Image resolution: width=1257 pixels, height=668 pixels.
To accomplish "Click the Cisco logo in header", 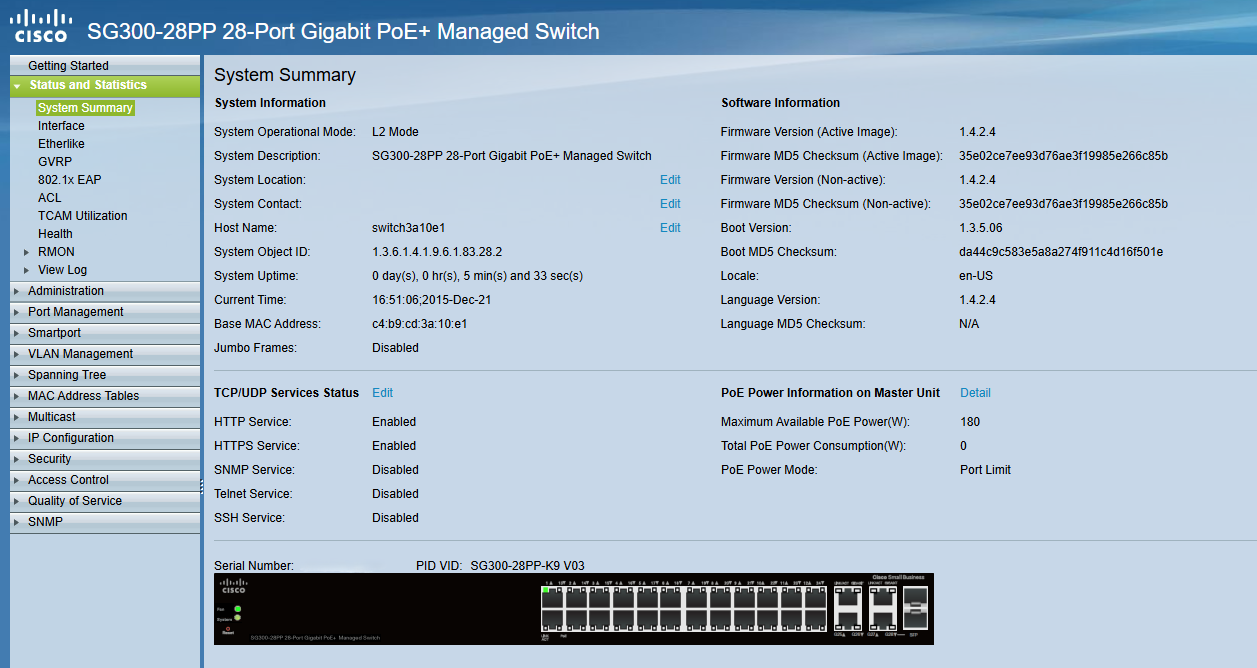I will [x=41, y=26].
